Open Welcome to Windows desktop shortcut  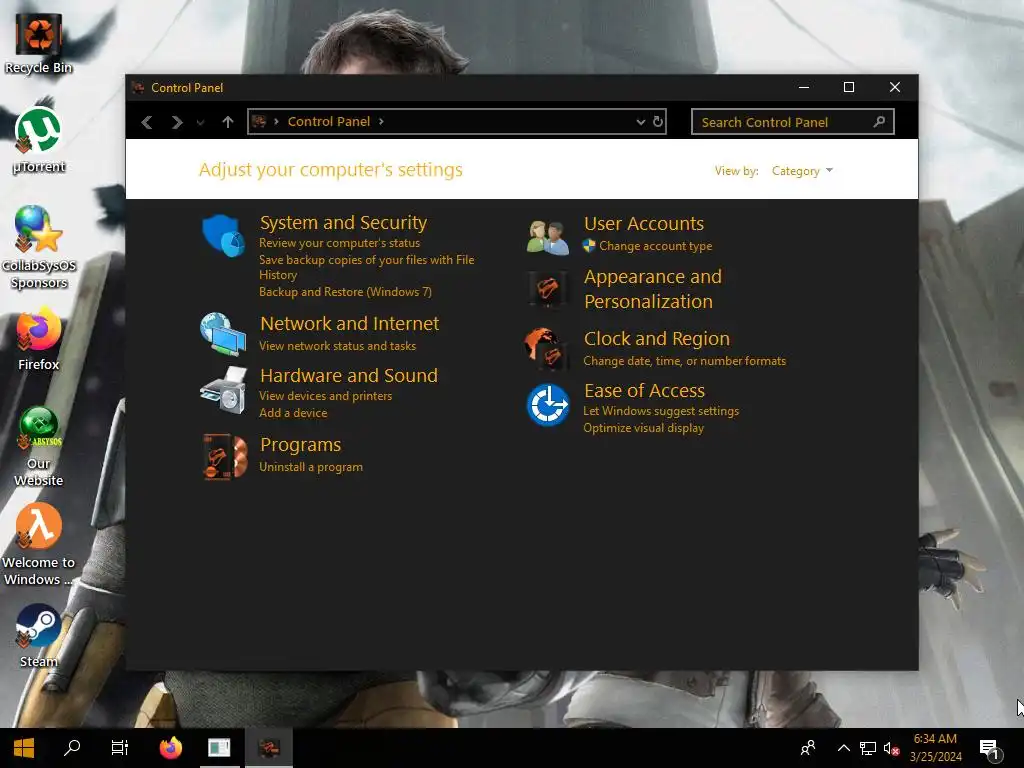click(39, 545)
